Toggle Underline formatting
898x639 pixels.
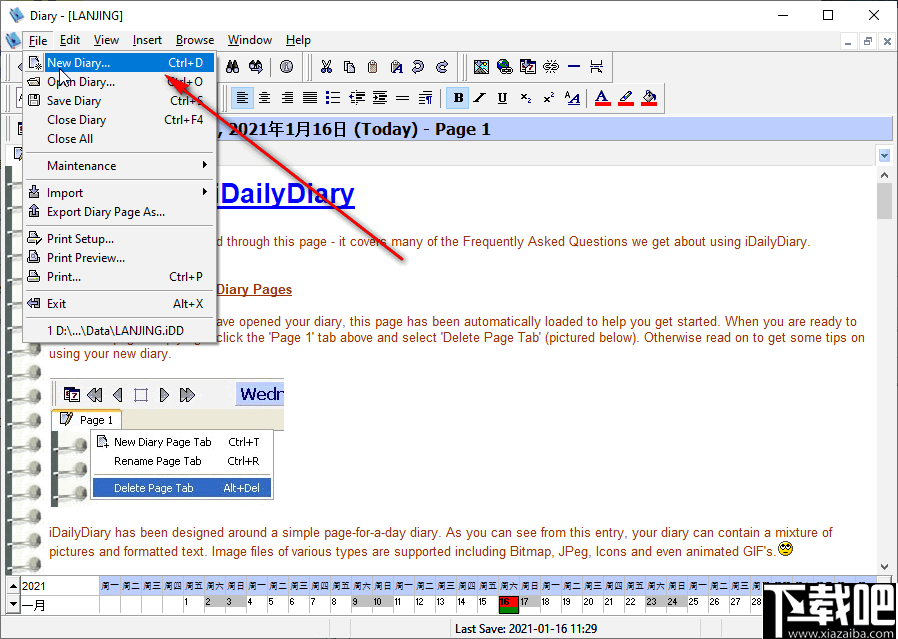pyautogui.click(x=500, y=97)
